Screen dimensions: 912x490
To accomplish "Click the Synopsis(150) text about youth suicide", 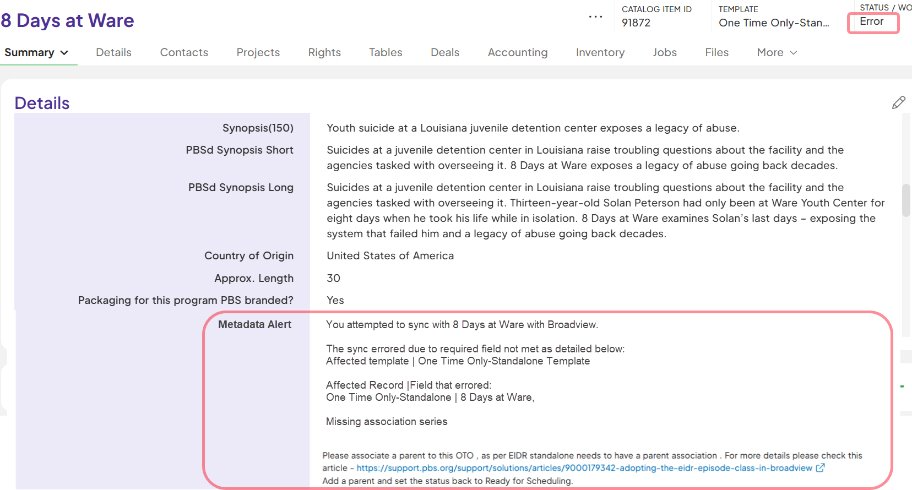I will coord(533,128).
